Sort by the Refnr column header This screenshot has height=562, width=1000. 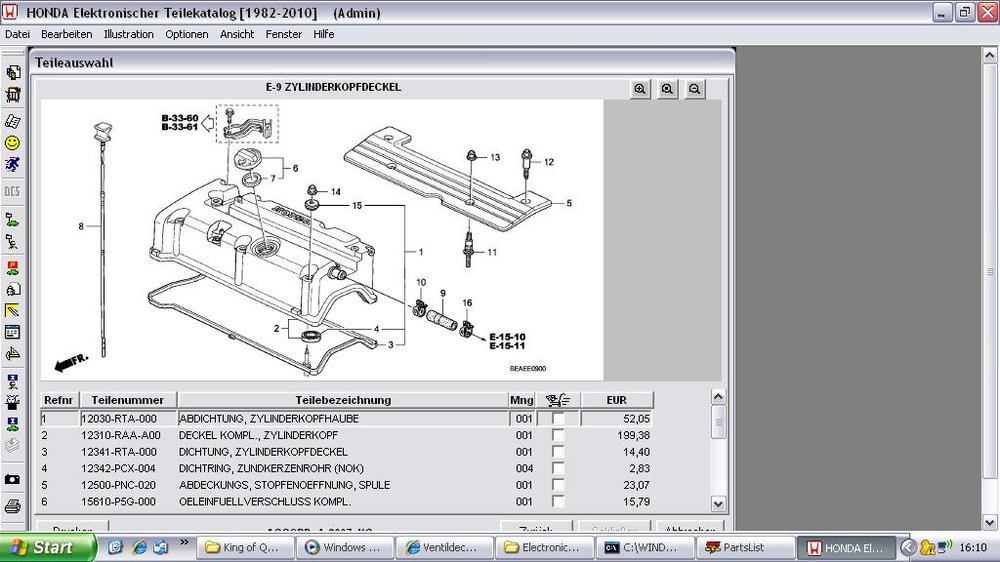(x=59, y=400)
